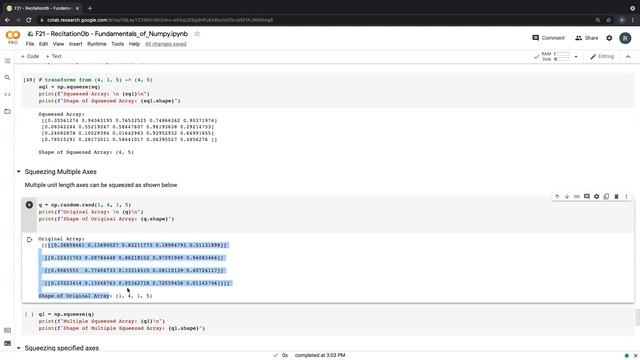The height and width of the screenshot is (360, 640).
Task: Open the Comment button
Action: [548, 38]
